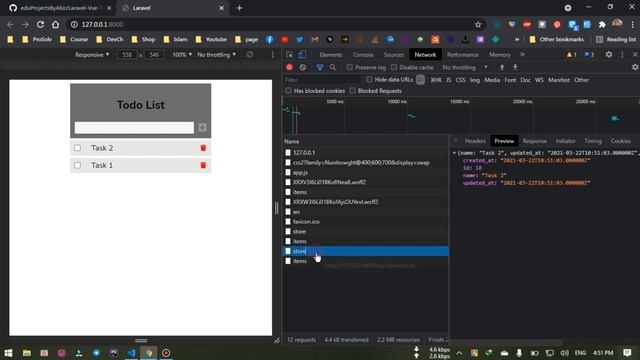Open the Extensions puzzle icon
Screen dimensions: 640x360
[602, 24]
